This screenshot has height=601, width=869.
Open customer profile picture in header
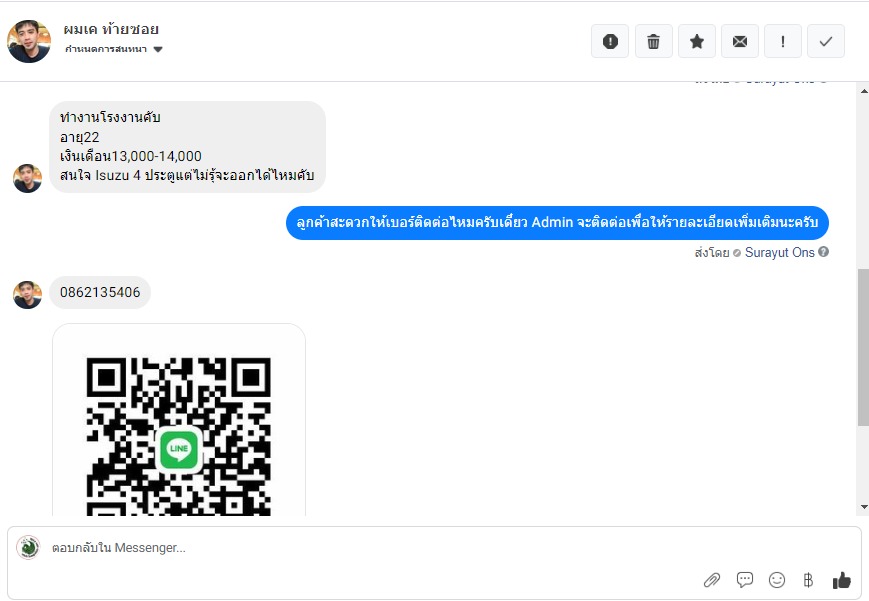[29, 41]
